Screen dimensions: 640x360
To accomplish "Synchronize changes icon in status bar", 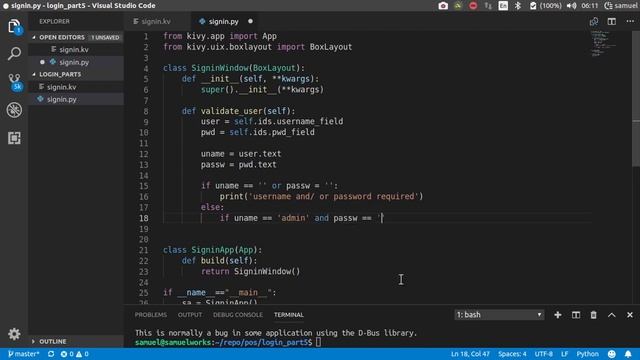I will coord(51,354).
